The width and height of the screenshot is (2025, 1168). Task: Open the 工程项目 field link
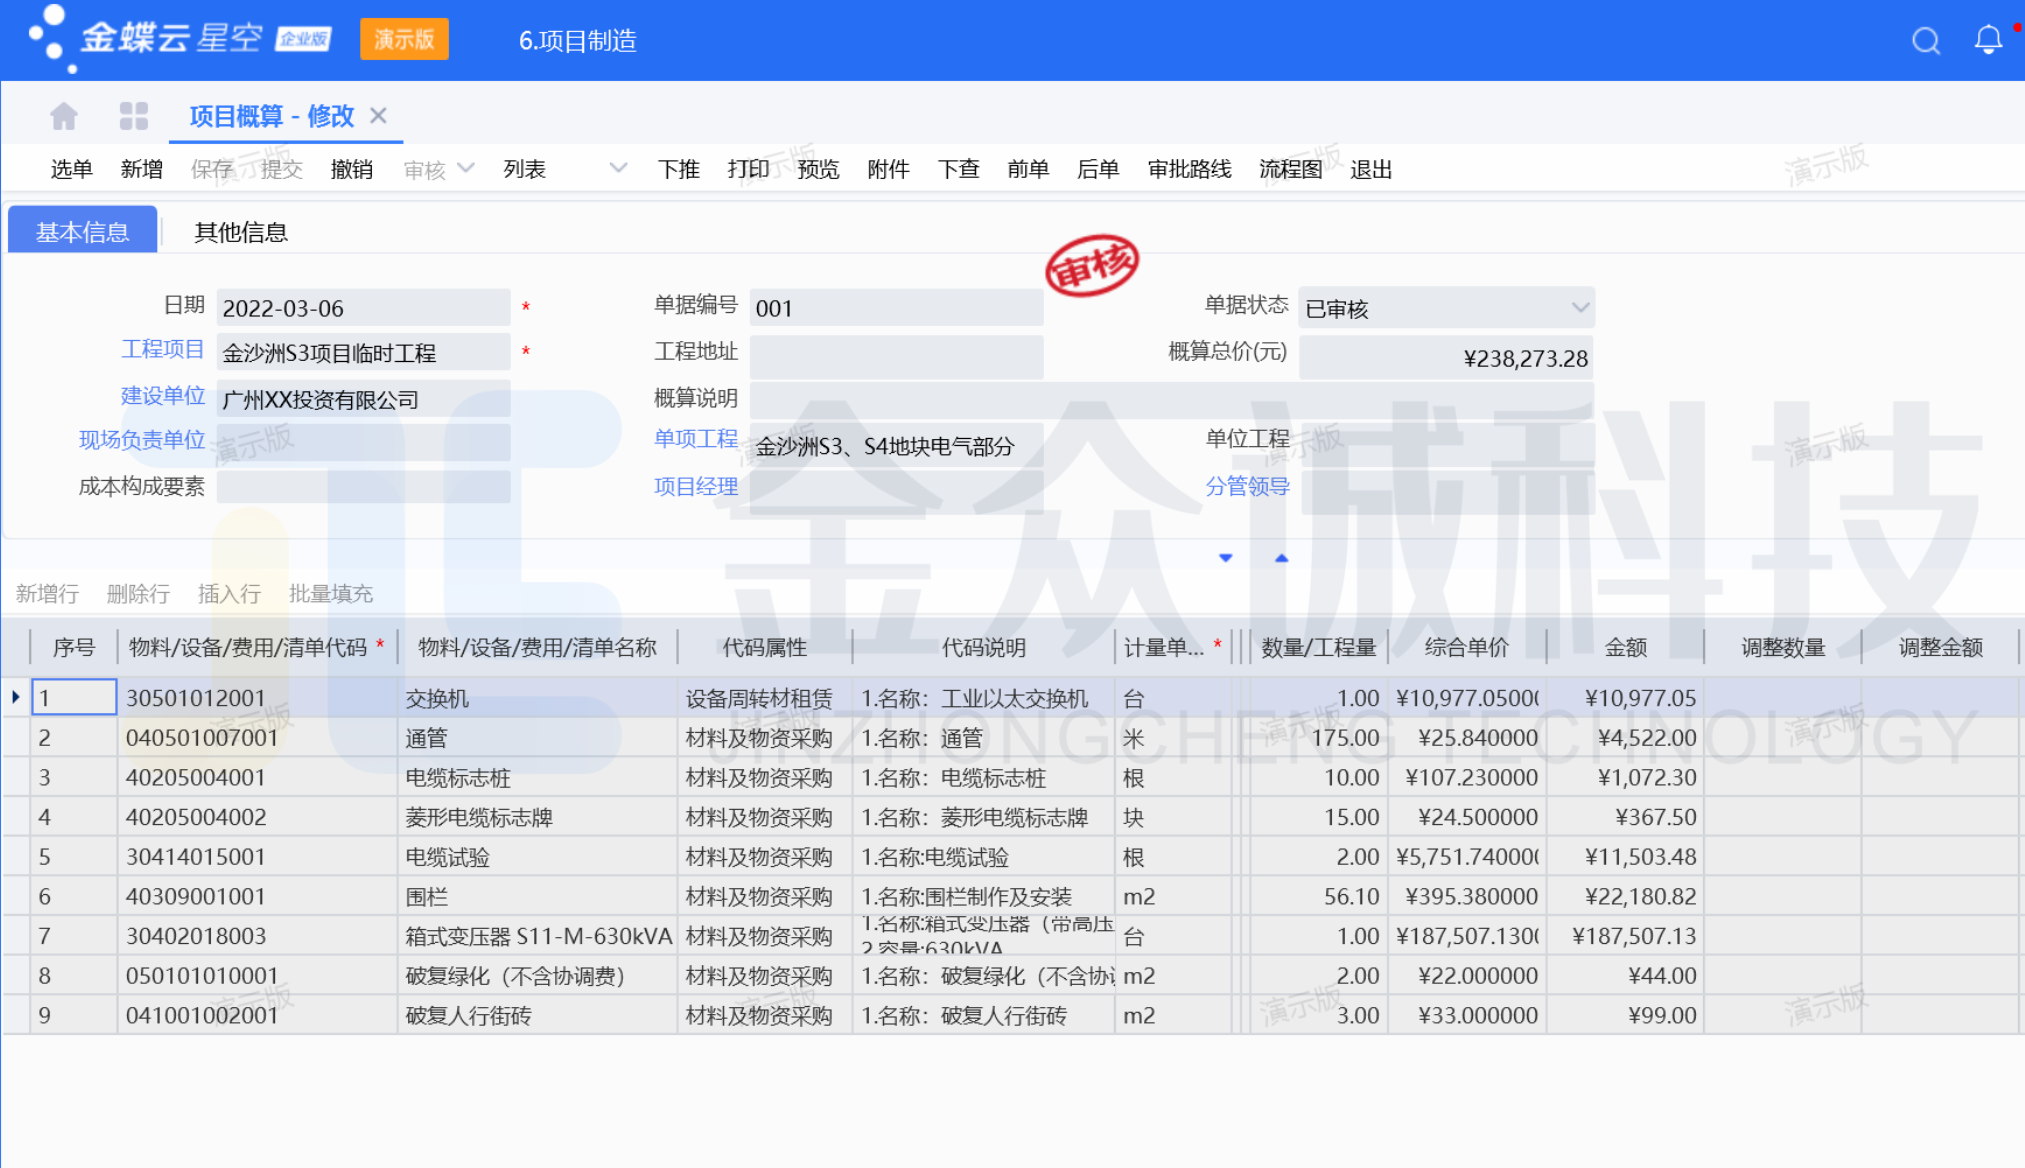click(162, 350)
